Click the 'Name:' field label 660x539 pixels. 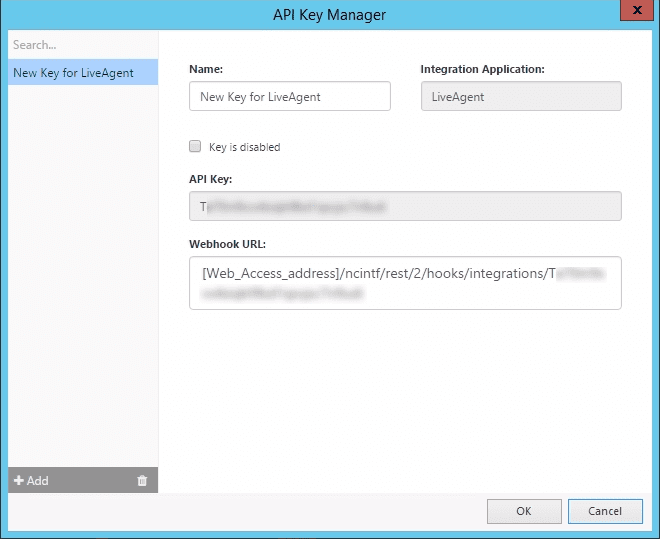(x=206, y=70)
